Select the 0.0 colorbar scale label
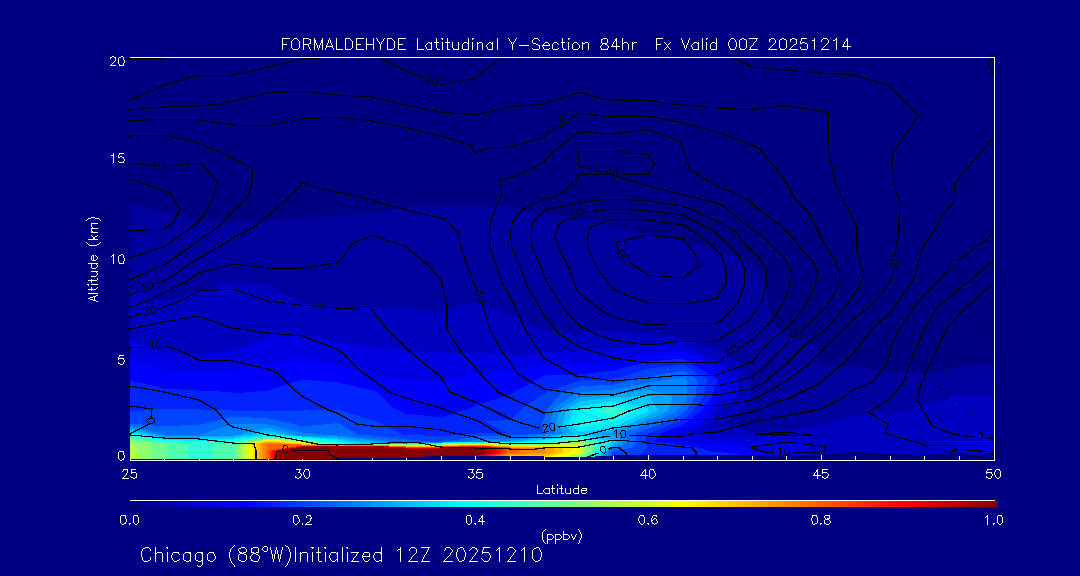Image resolution: width=1080 pixels, height=576 pixels. (x=129, y=520)
